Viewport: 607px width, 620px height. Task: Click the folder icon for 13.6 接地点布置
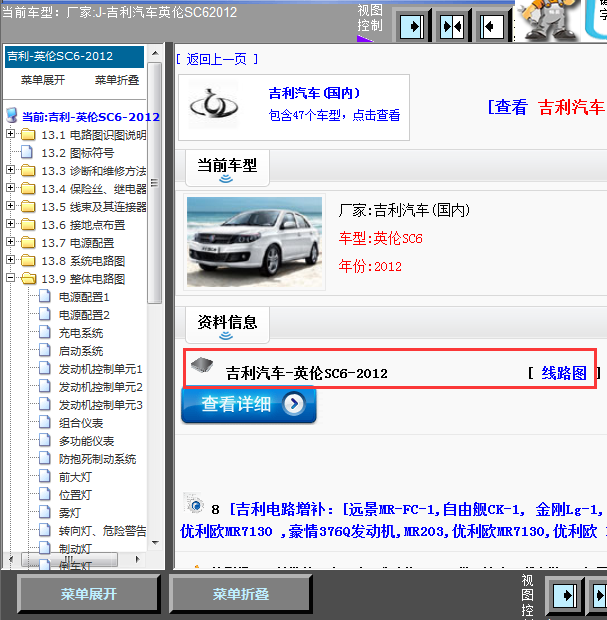[28, 224]
